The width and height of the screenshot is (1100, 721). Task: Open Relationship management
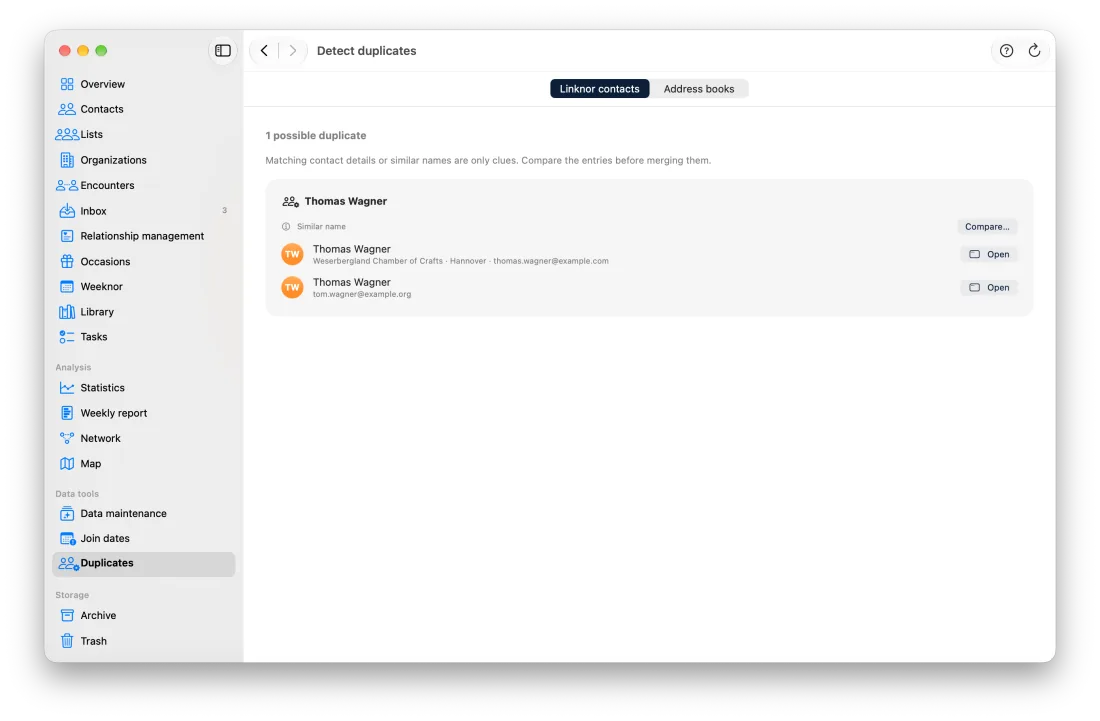pos(143,236)
